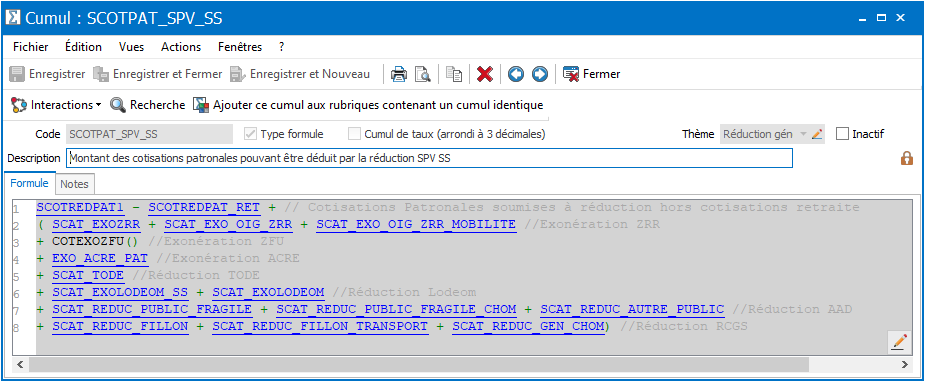The height and width of the screenshot is (382, 925).
Task: Click Enregistrer et Fermer icon
Action: coord(101,74)
